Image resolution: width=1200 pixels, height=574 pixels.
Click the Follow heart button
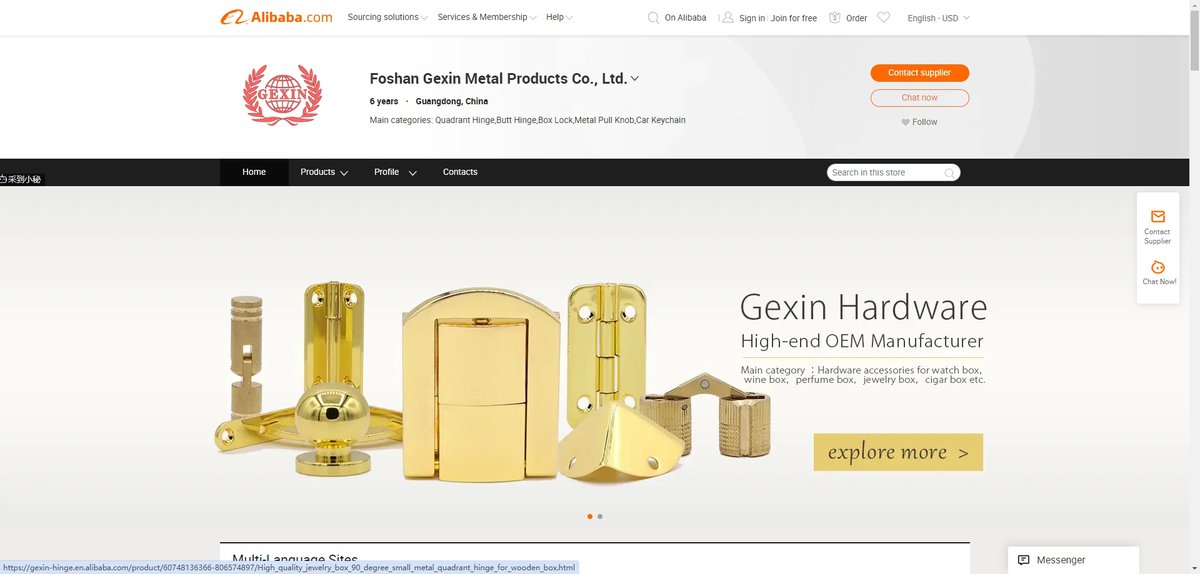tap(919, 122)
